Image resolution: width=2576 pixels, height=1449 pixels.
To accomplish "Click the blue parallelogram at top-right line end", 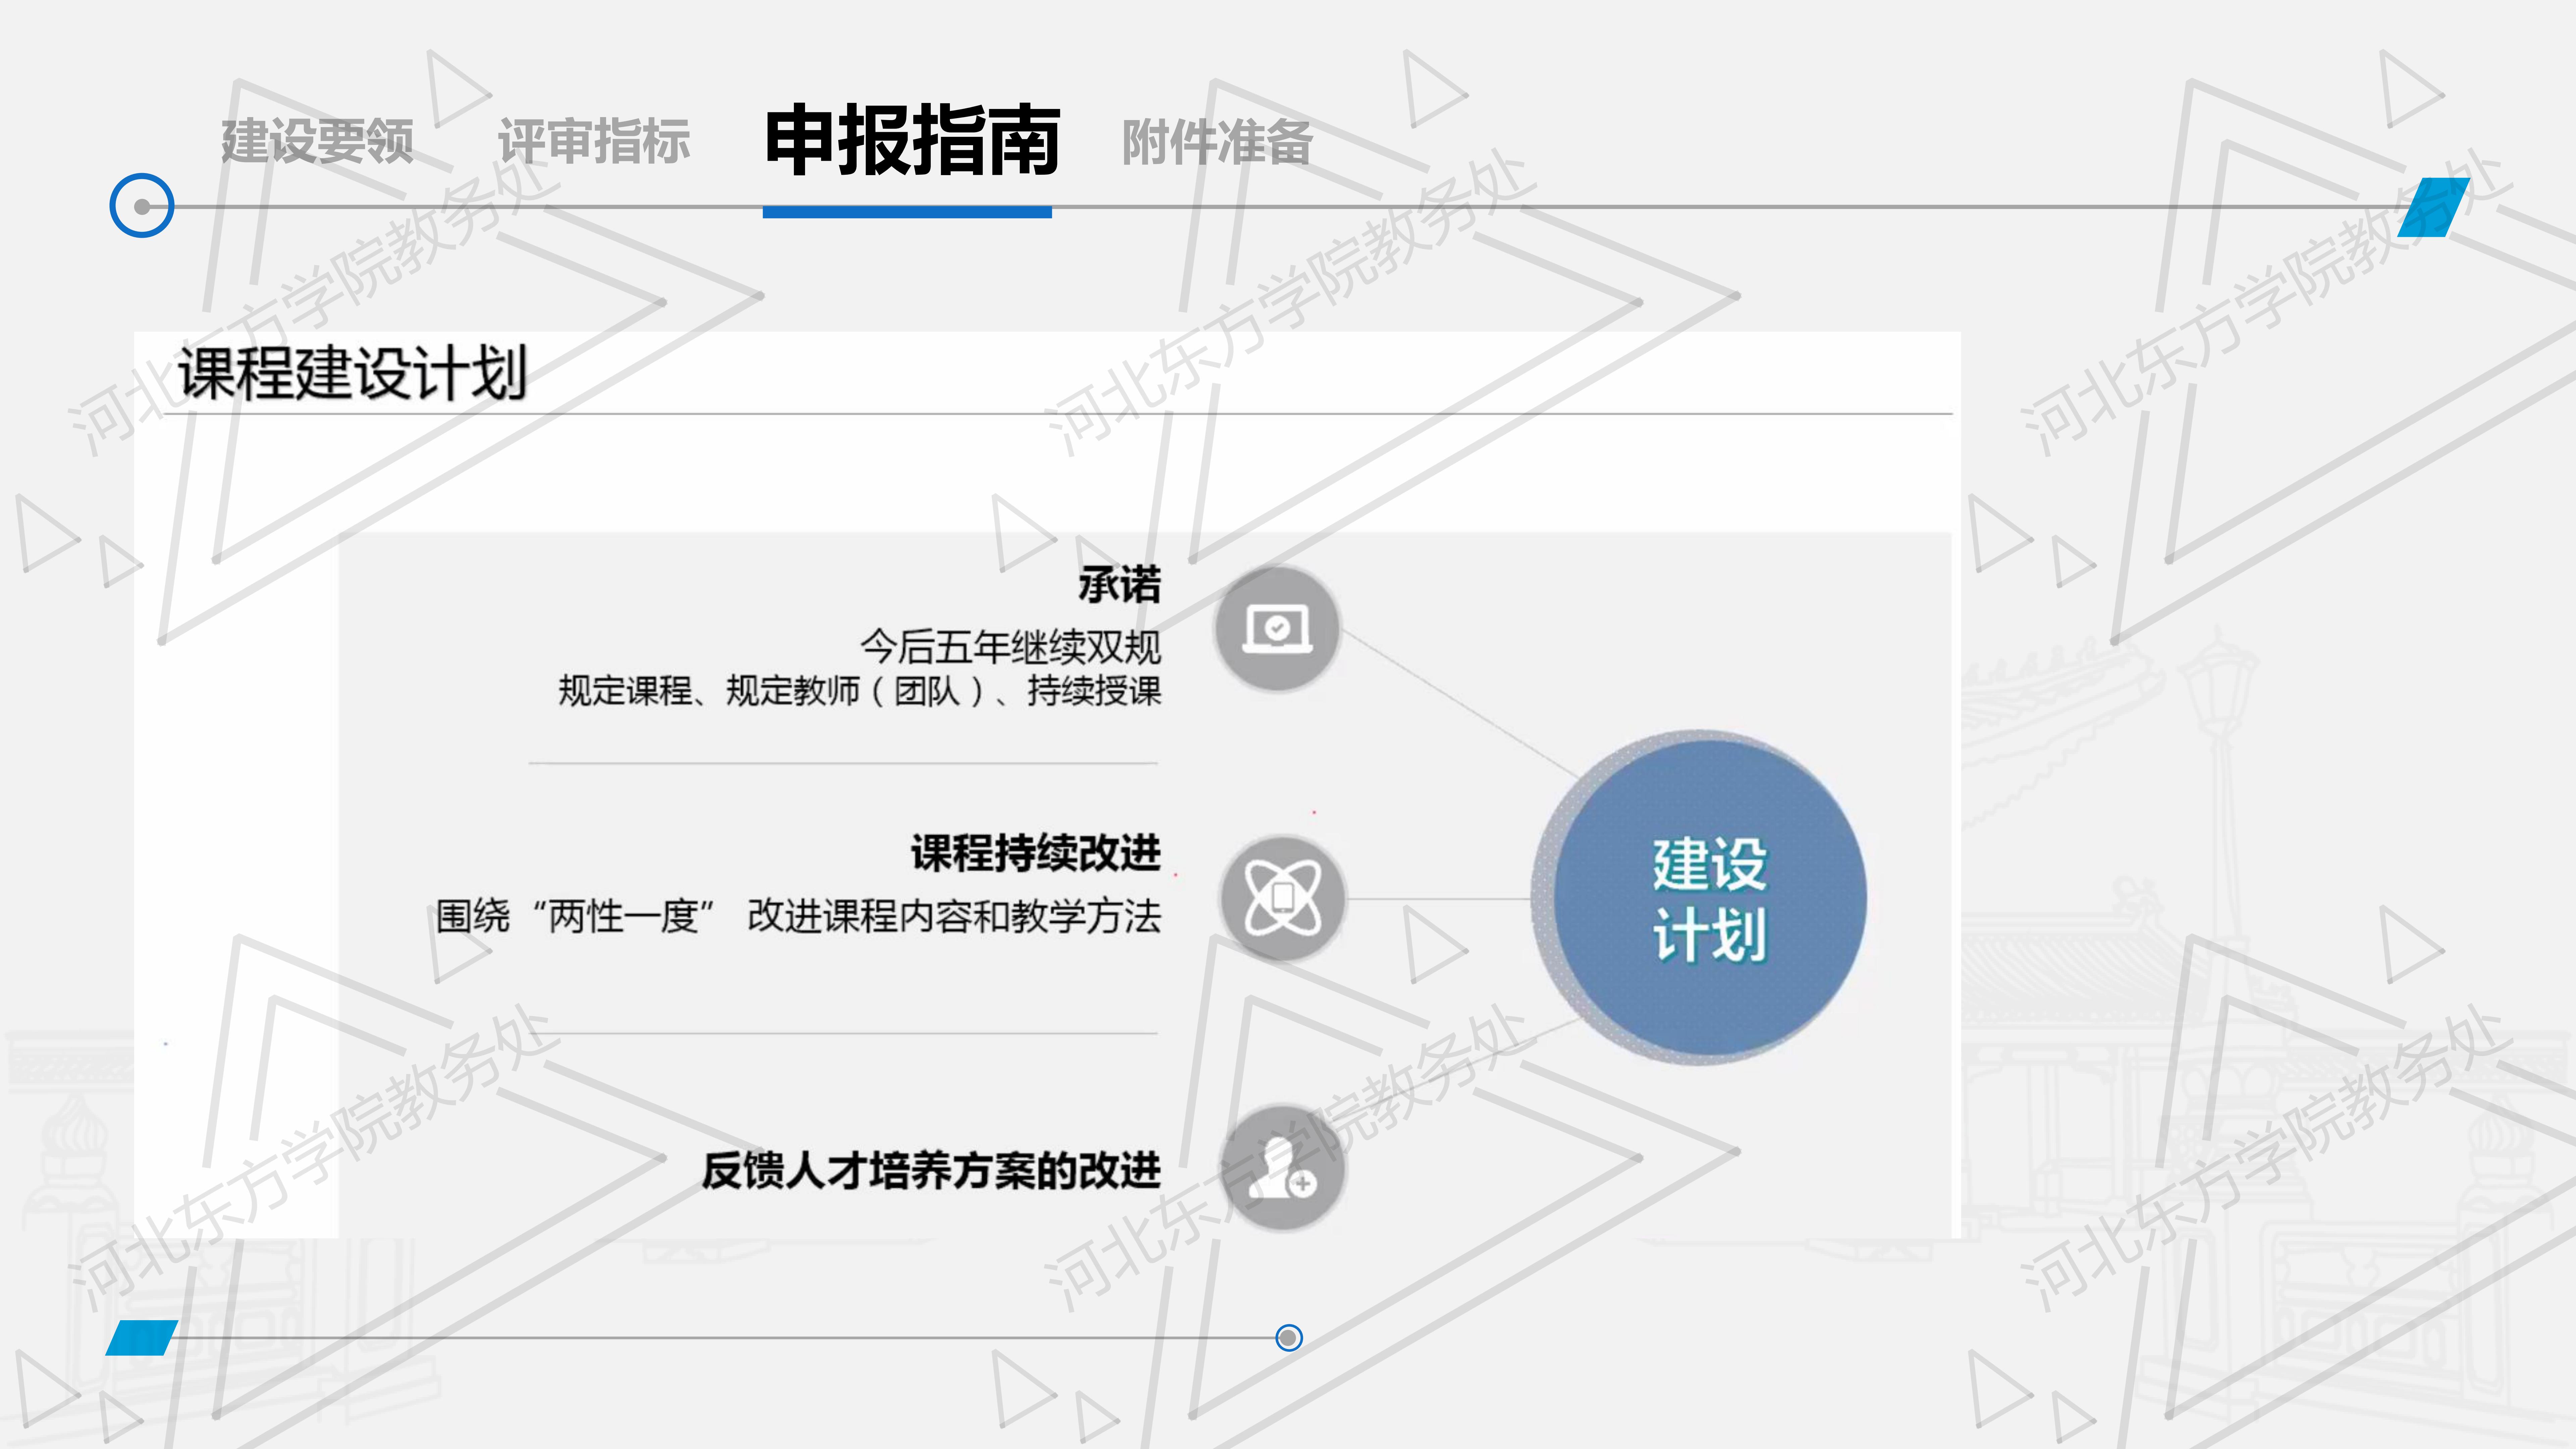I will [x=2434, y=207].
